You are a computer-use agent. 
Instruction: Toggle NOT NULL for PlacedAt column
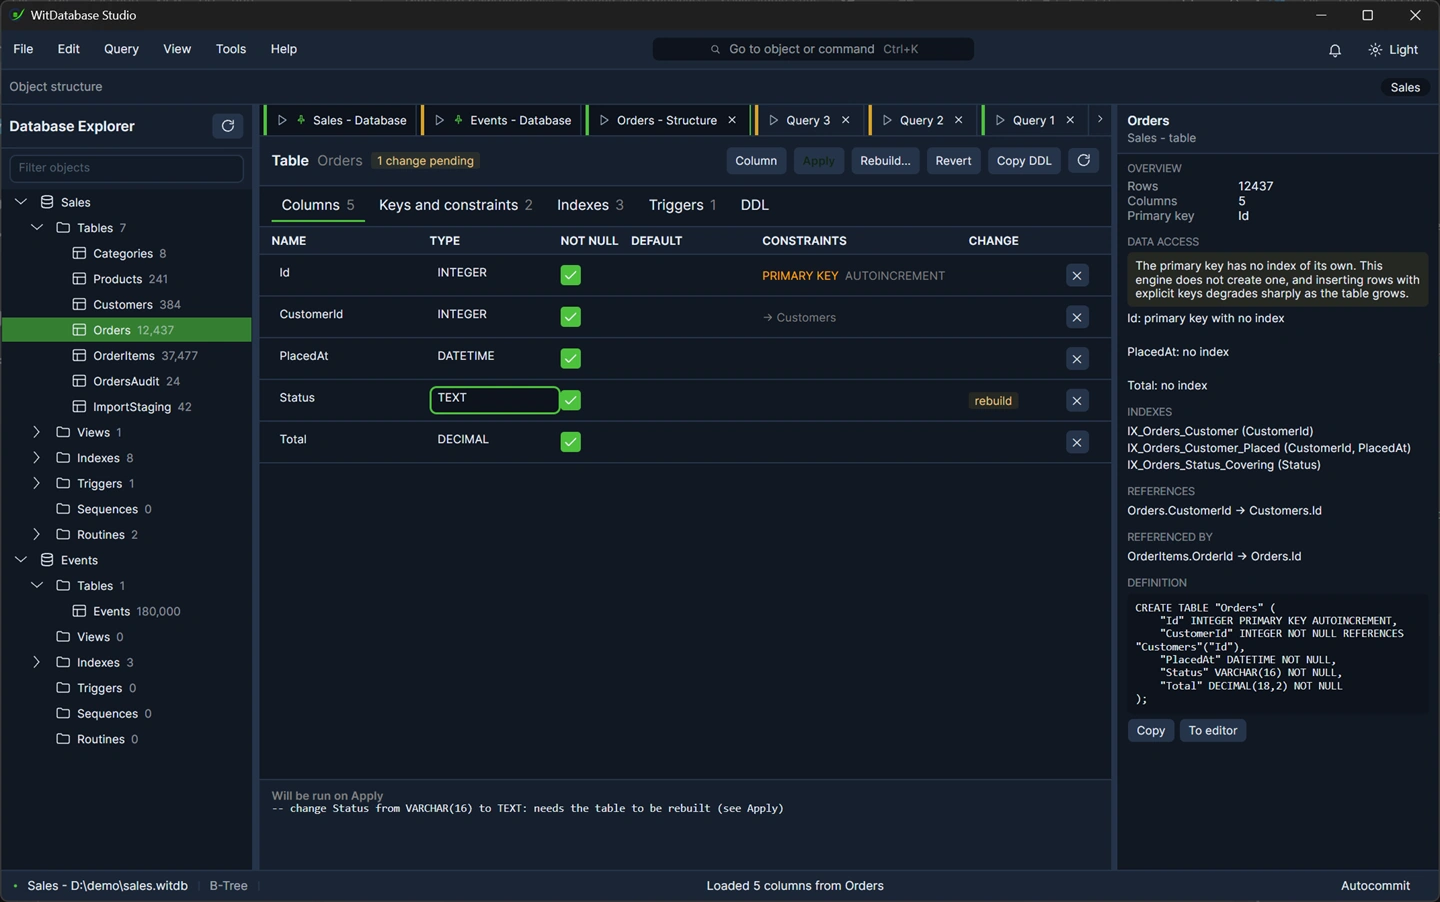570,358
